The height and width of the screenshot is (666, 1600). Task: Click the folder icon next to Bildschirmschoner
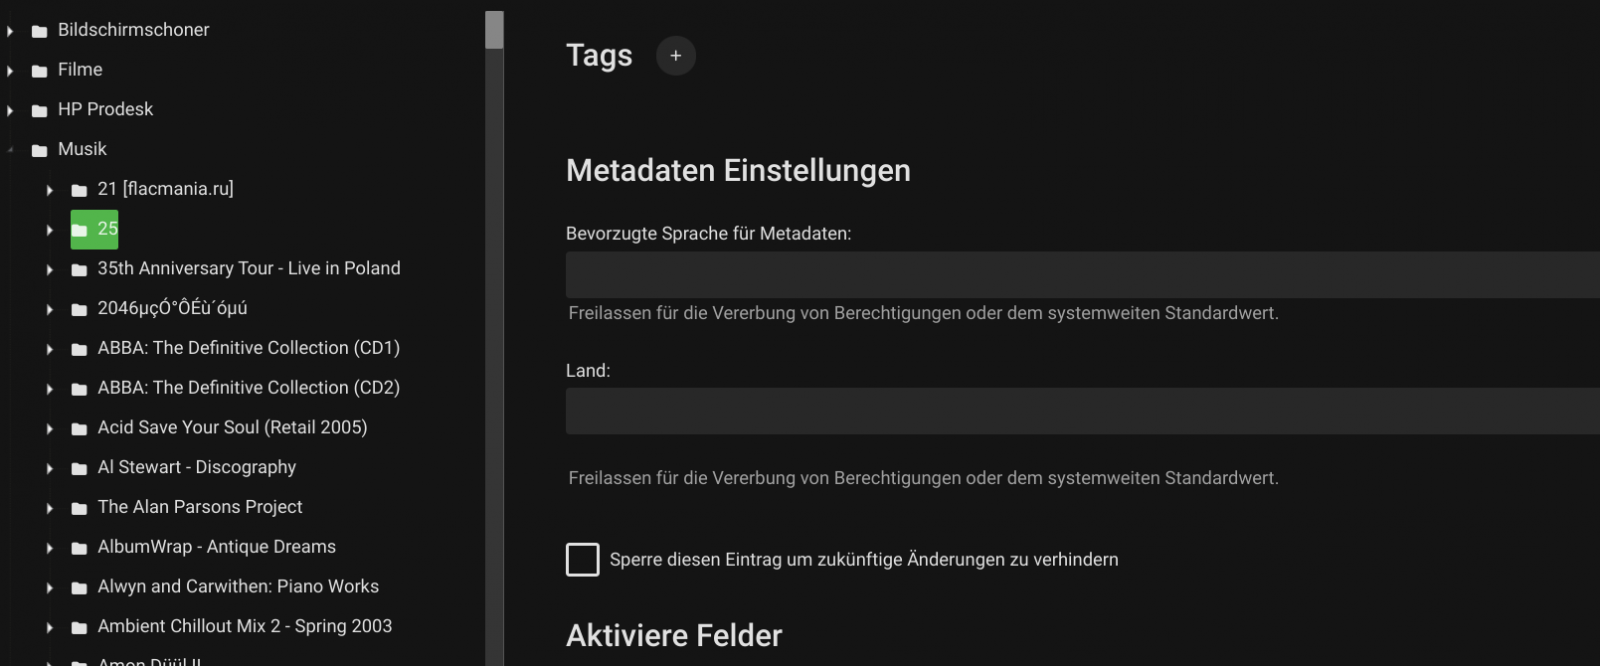[x=38, y=29]
